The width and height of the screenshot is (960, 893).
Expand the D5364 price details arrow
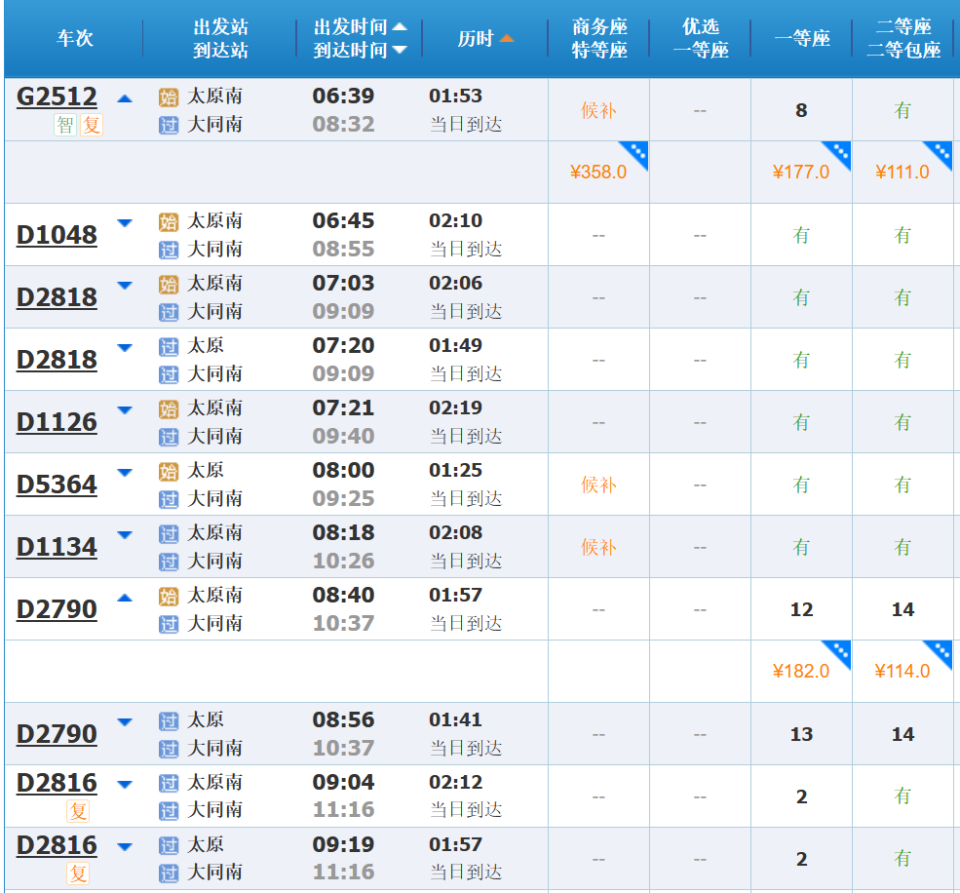pyautogui.click(x=125, y=473)
